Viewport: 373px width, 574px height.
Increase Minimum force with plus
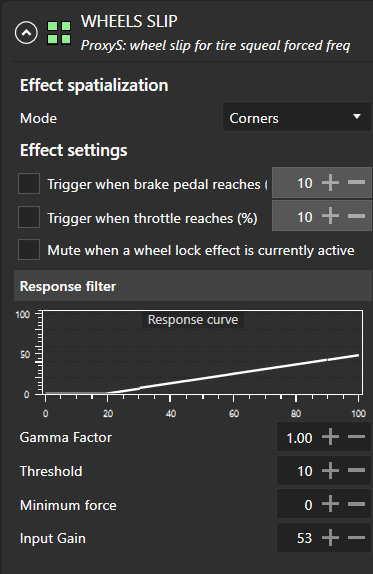tap(331, 504)
